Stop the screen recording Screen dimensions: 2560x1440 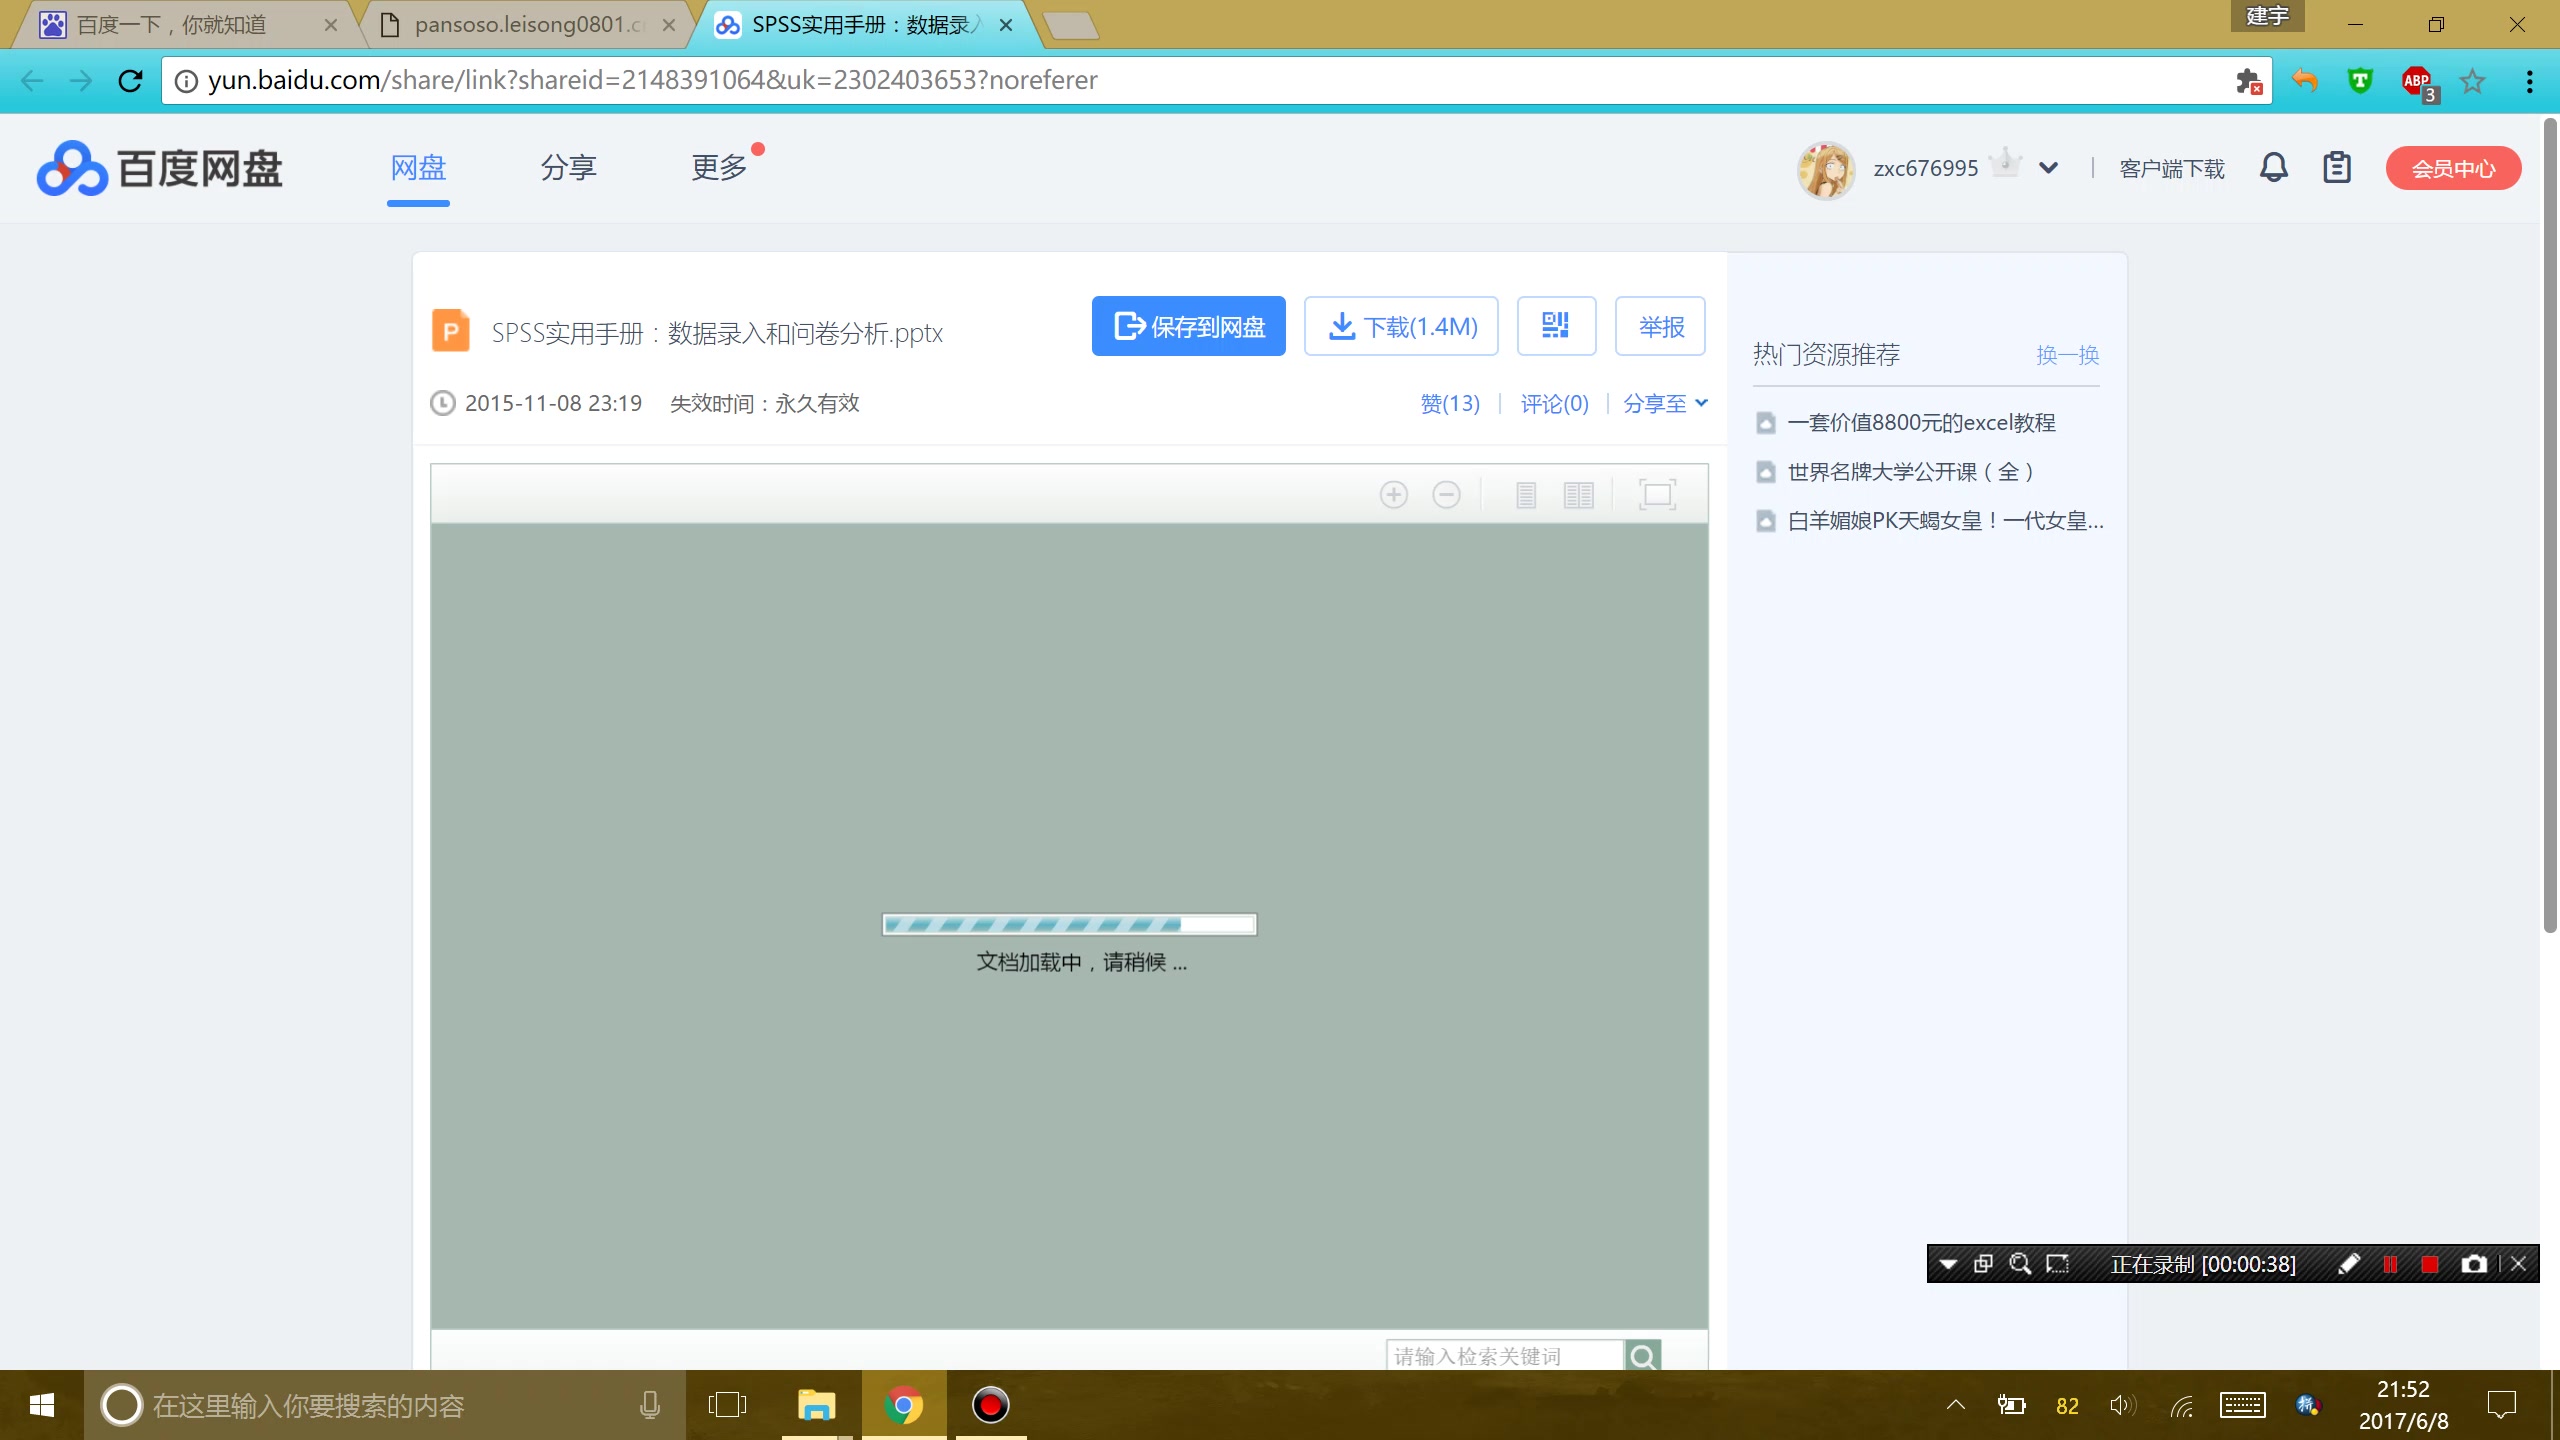pyautogui.click(x=2430, y=1264)
